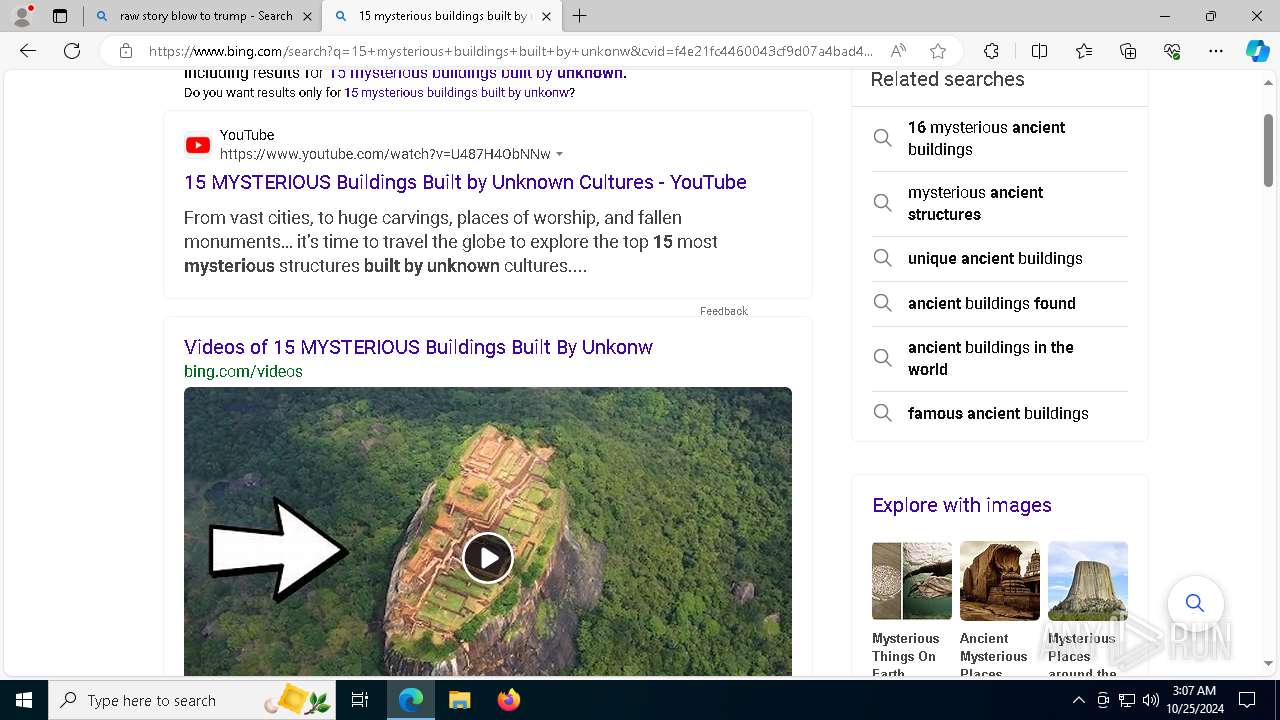
Task: Open network status tray icon
Action: (1126, 700)
